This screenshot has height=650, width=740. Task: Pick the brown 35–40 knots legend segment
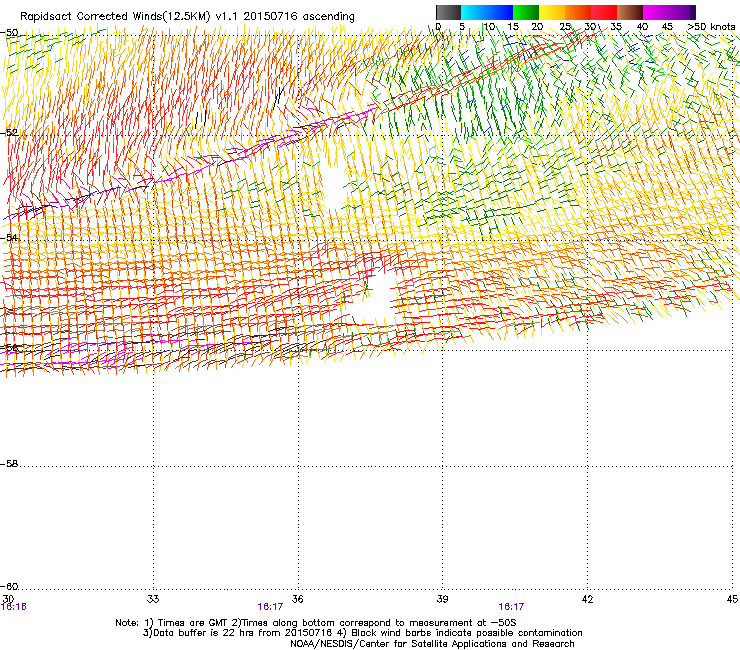(630, 12)
